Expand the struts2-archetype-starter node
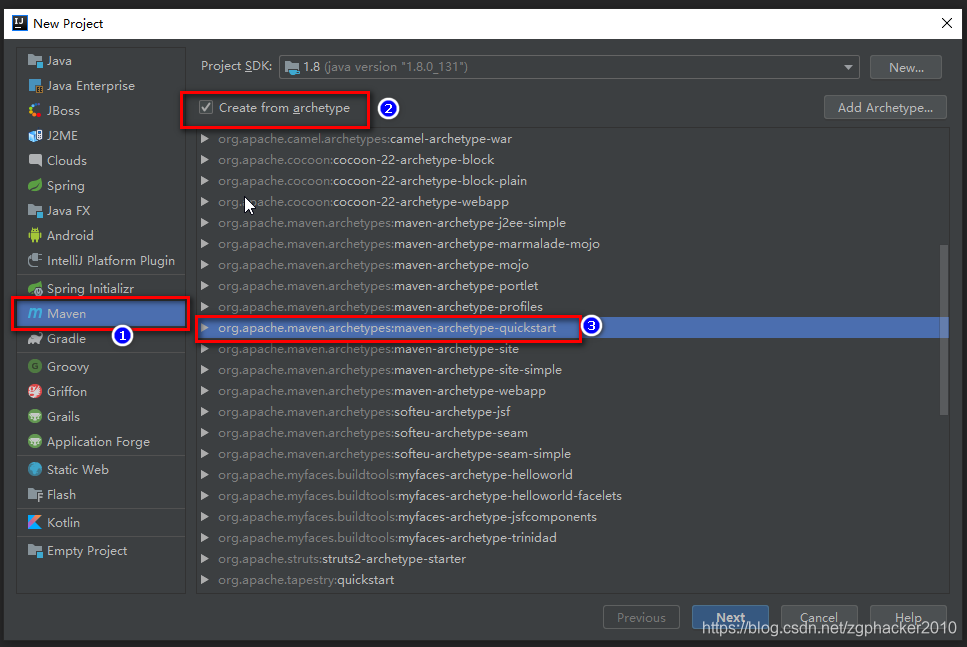Image resolution: width=967 pixels, height=647 pixels. (205, 558)
